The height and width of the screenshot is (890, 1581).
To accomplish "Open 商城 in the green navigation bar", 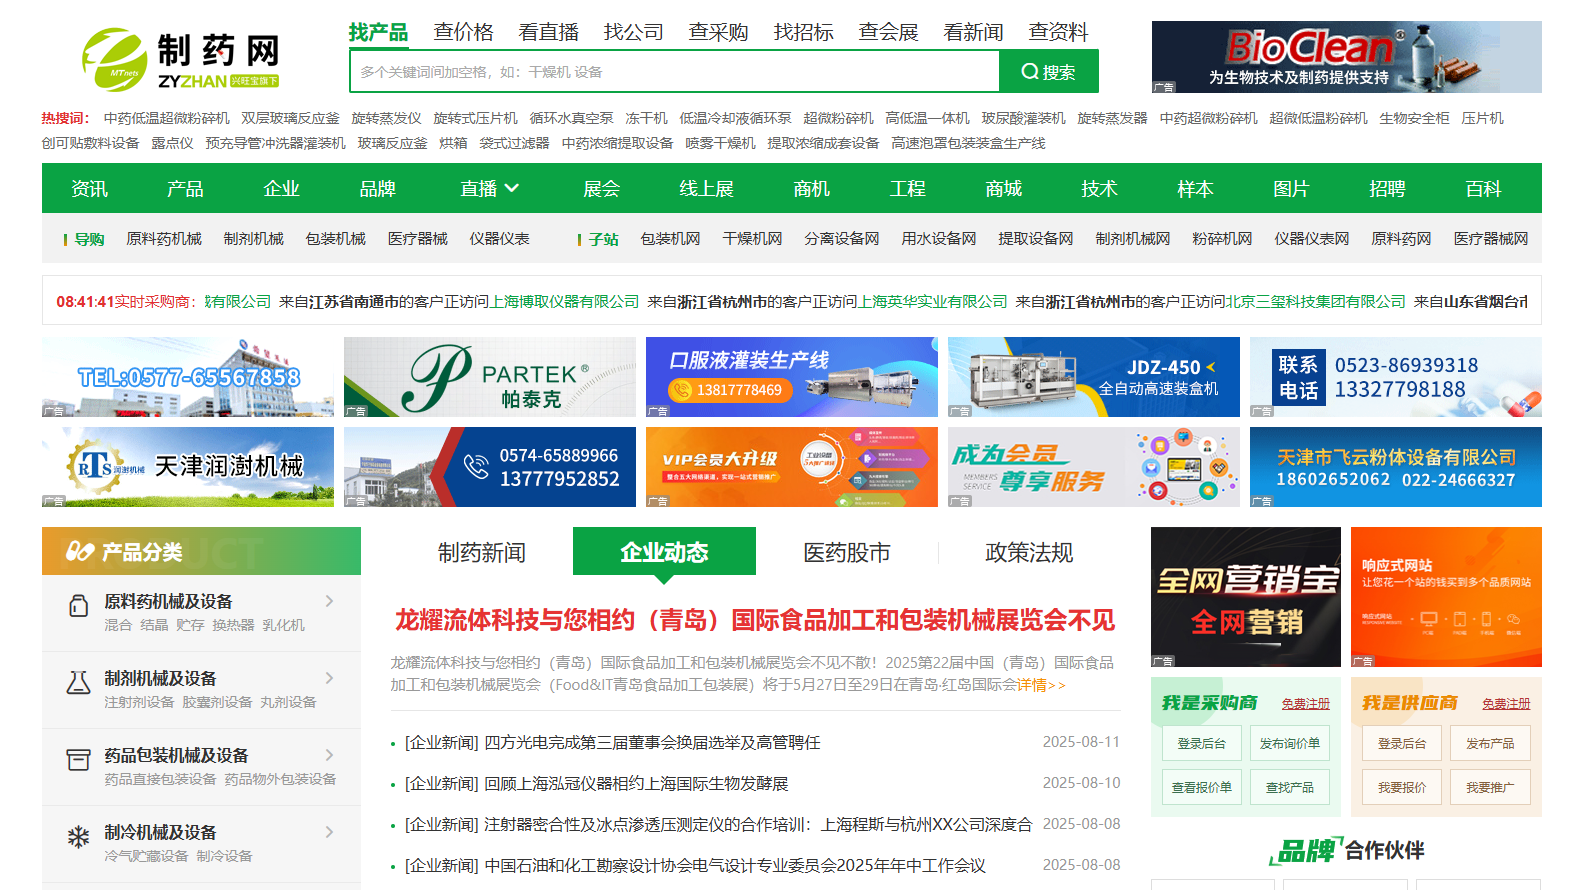I will coord(1003,189).
